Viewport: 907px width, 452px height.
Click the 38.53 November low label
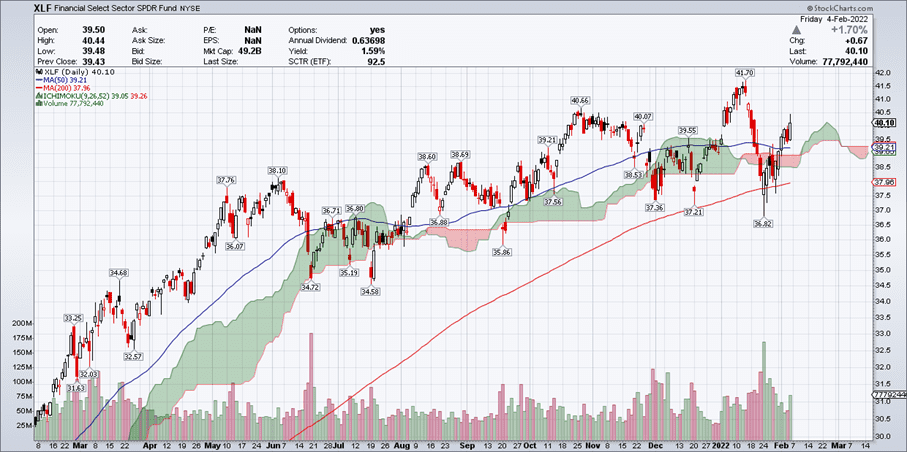[x=634, y=174]
